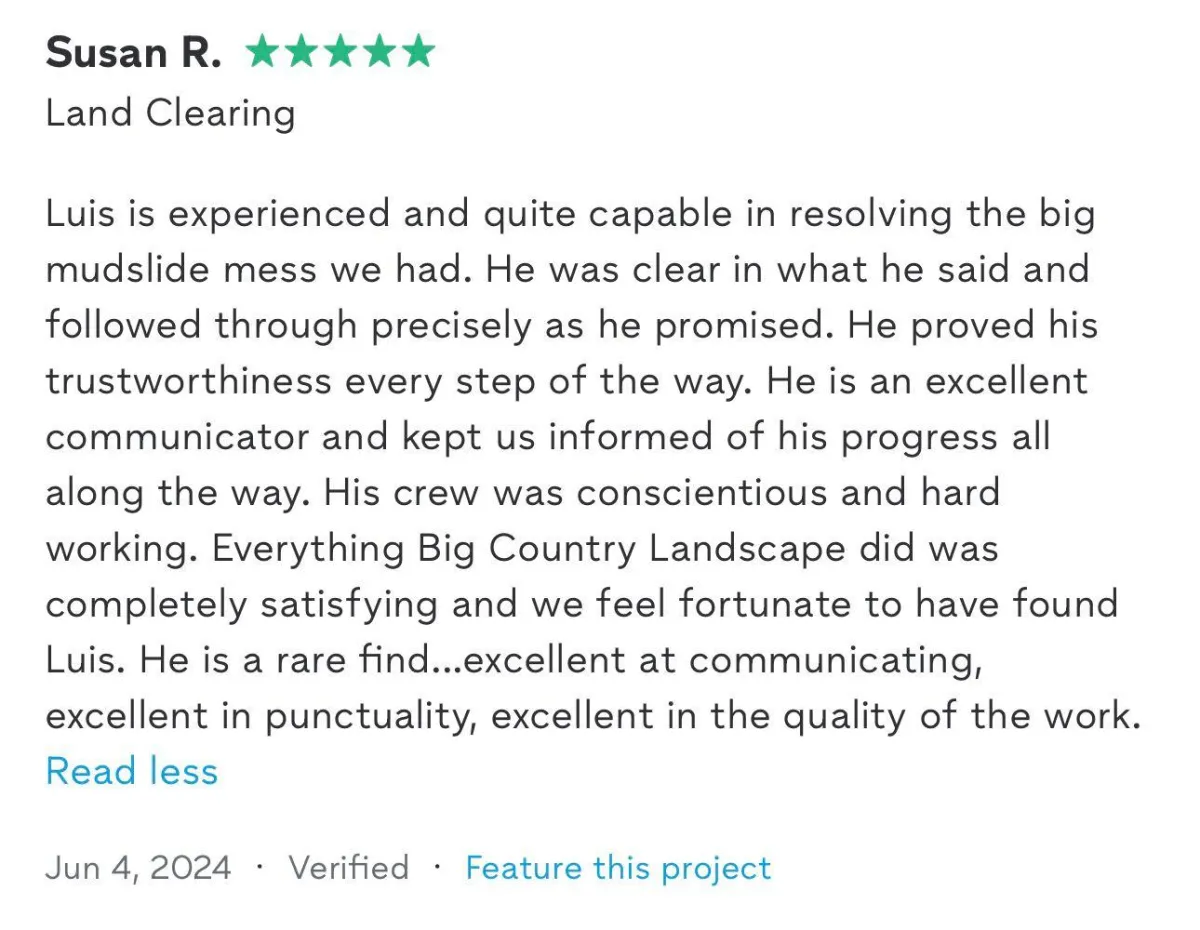The width and height of the screenshot is (1200, 930).
Task: Click the word trustworthiness in the review
Action: pos(188,381)
